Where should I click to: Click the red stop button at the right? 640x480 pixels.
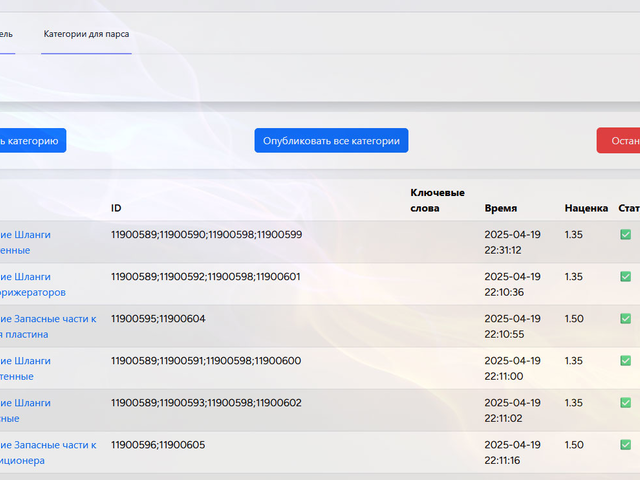[x=619, y=141]
